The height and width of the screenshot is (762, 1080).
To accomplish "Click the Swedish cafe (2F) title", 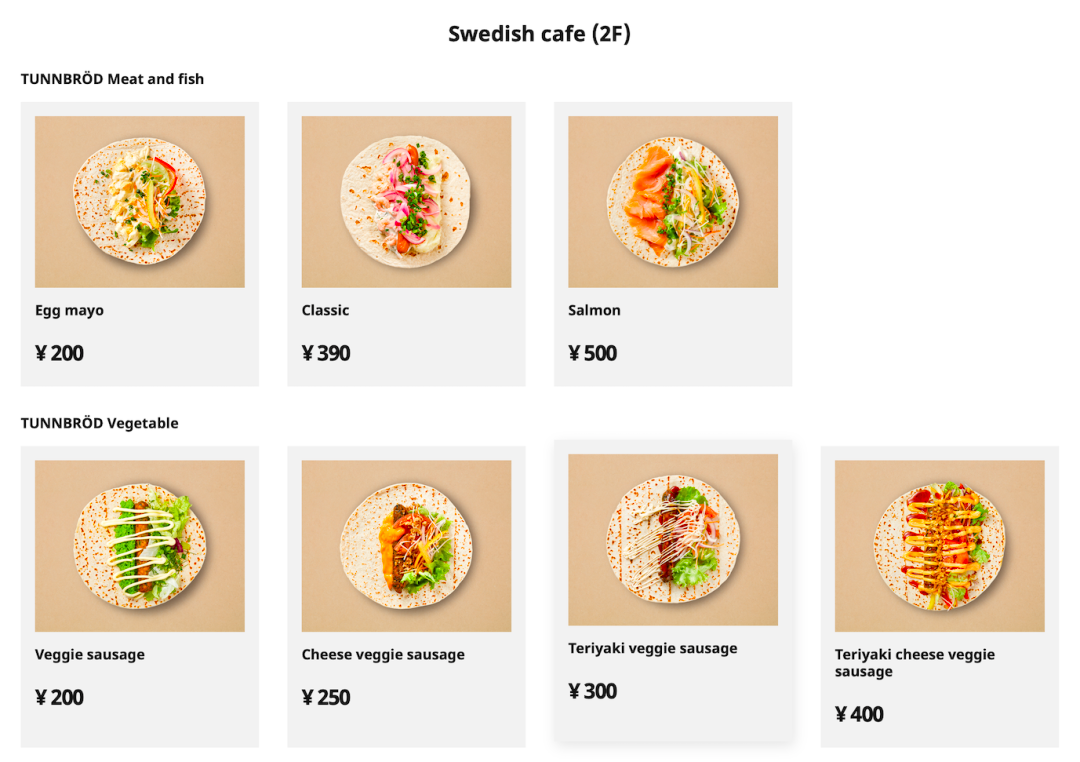I will pos(539,34).
